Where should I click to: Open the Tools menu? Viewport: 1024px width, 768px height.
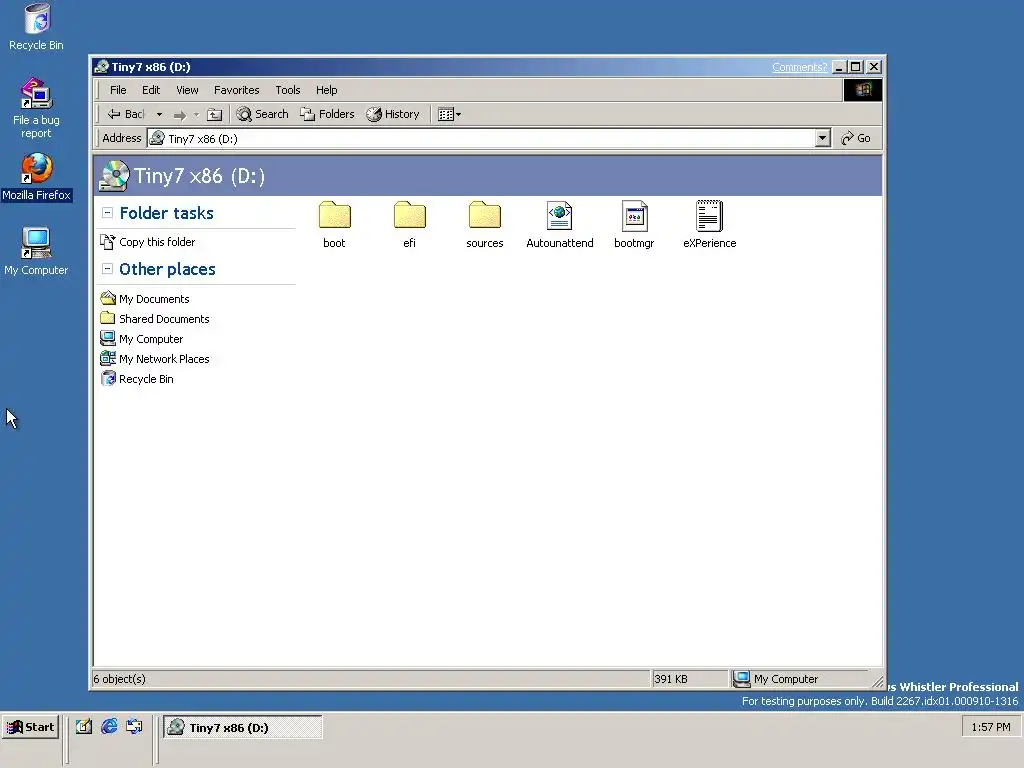tap(287, 90)
